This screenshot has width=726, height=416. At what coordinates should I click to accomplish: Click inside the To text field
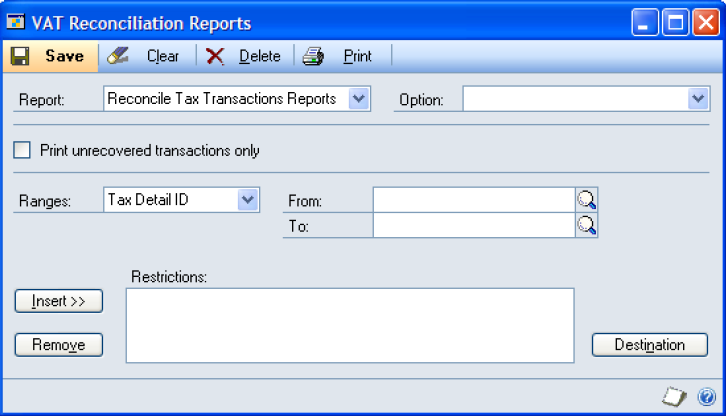(473, 226)
